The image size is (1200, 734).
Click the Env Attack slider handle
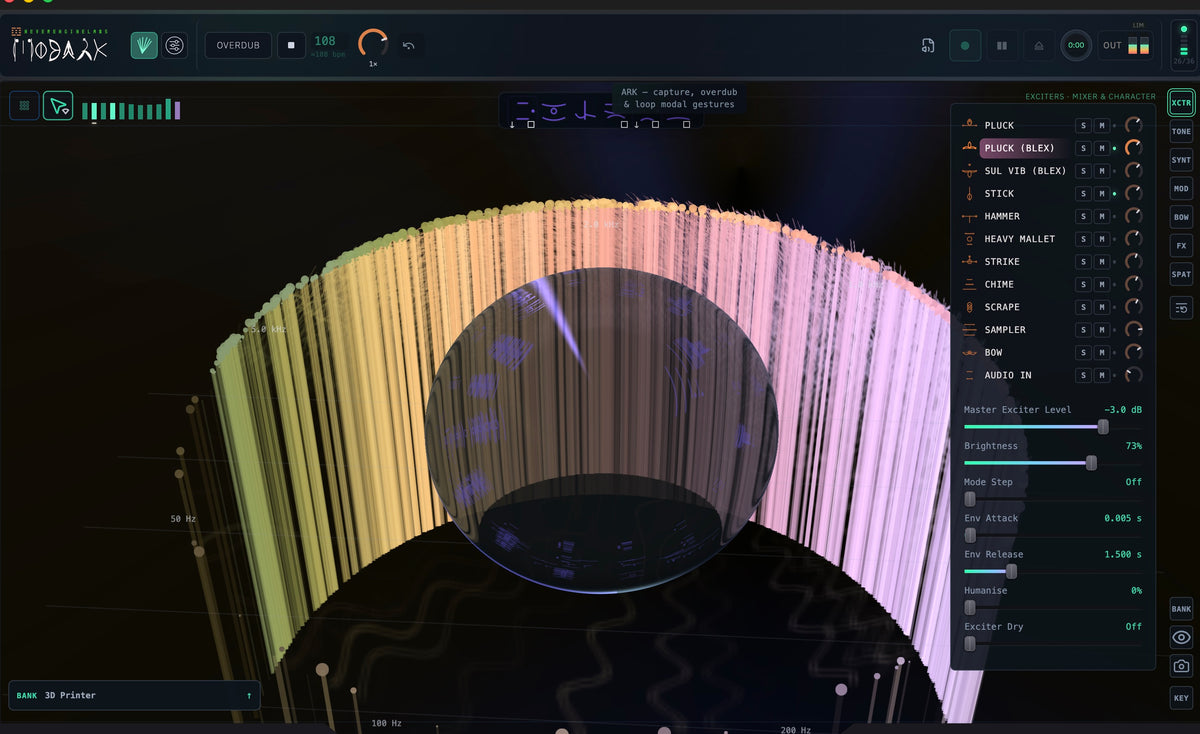(969, 535)
